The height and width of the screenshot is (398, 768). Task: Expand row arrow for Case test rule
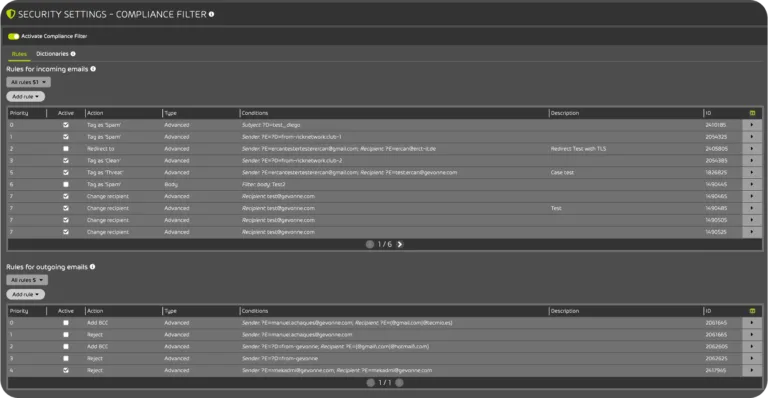tap(752, 172)
